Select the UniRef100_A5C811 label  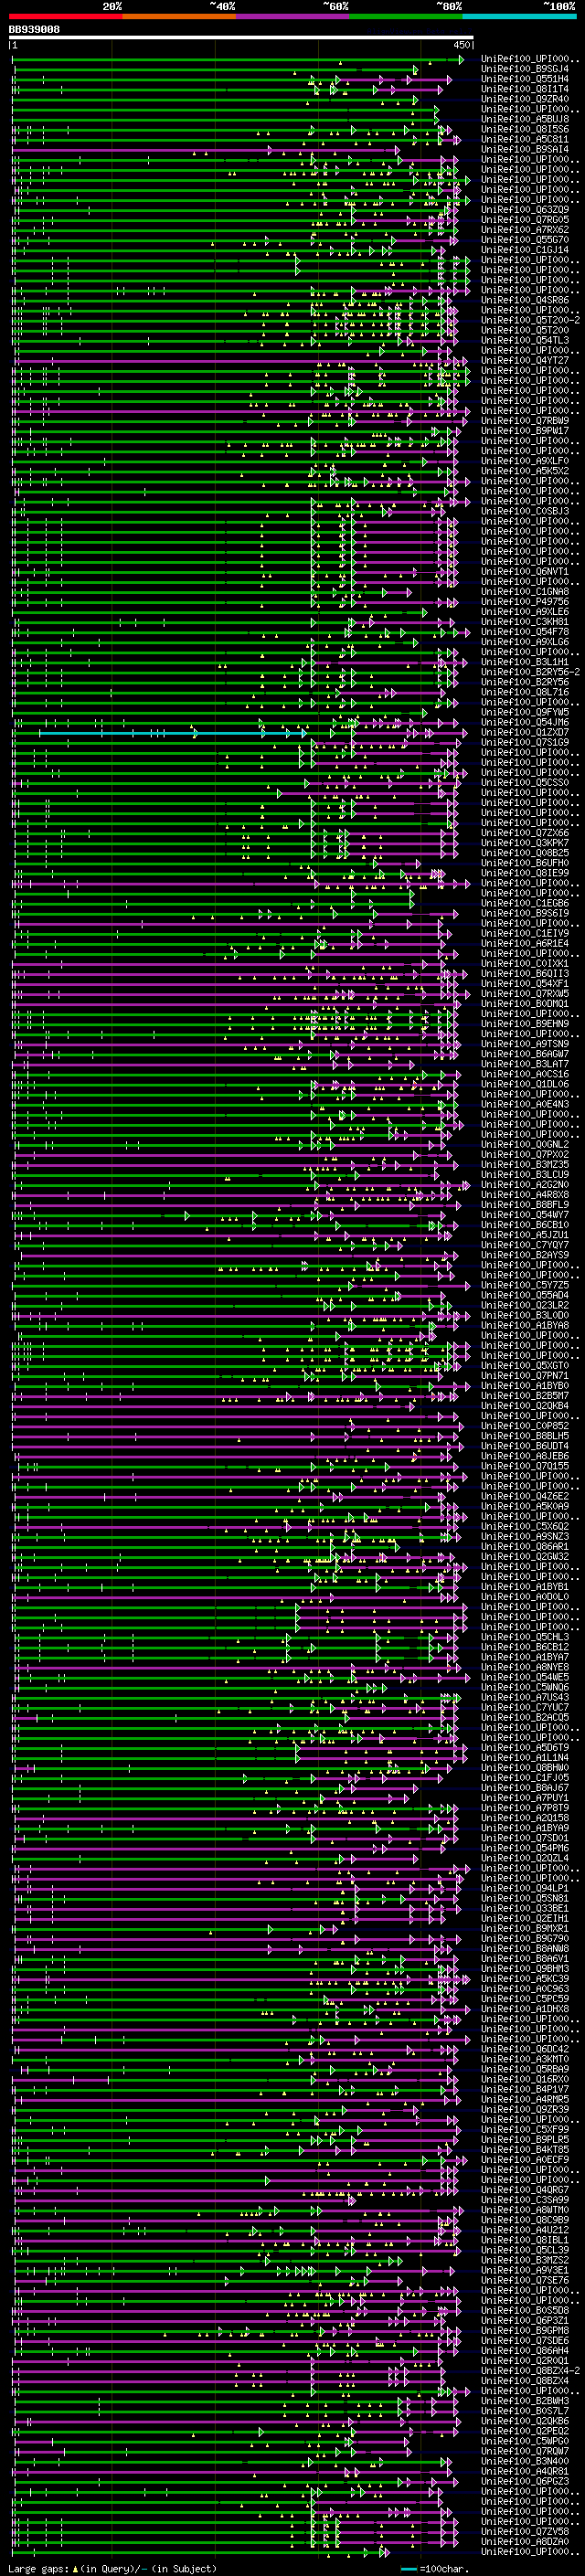click(x=525, y=140)
